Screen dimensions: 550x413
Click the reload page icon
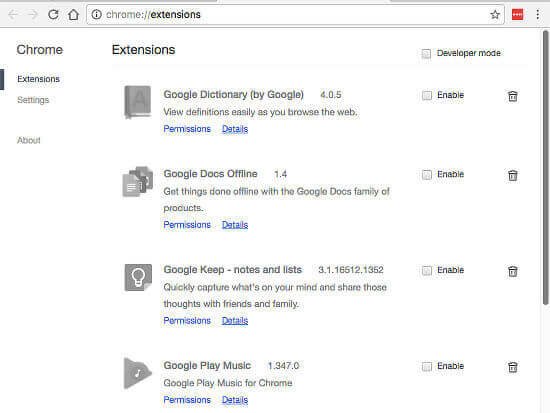pyautogui.click(x=53, y=14)
